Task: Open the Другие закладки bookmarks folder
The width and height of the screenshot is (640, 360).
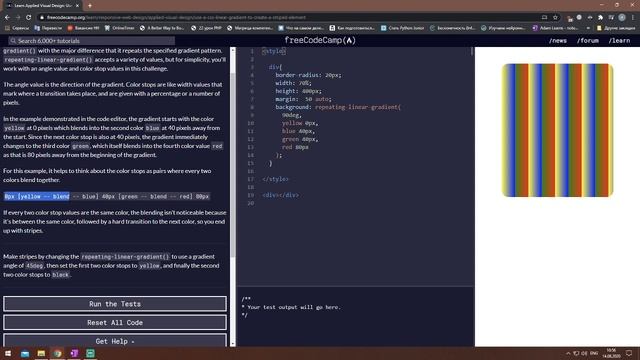Action: click(x=616, y=28)
